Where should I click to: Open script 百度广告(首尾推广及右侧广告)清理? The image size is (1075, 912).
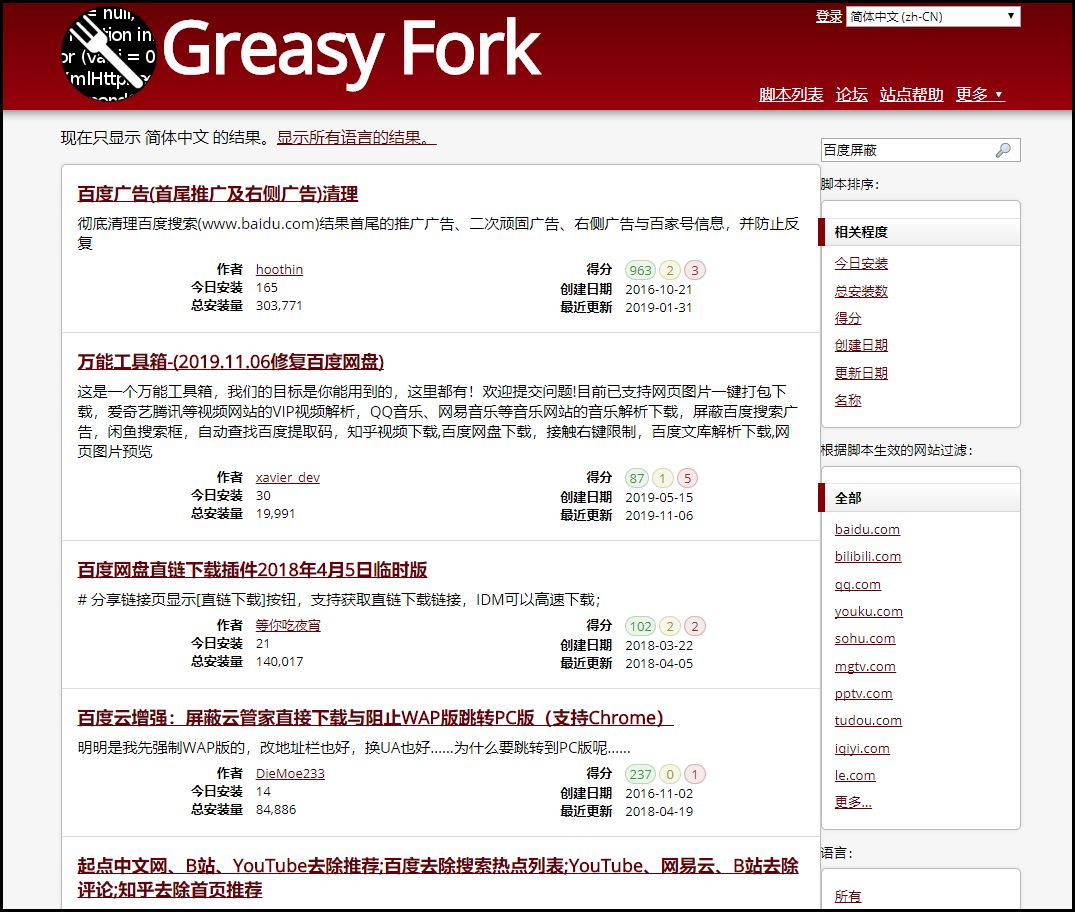coord(217,194)
